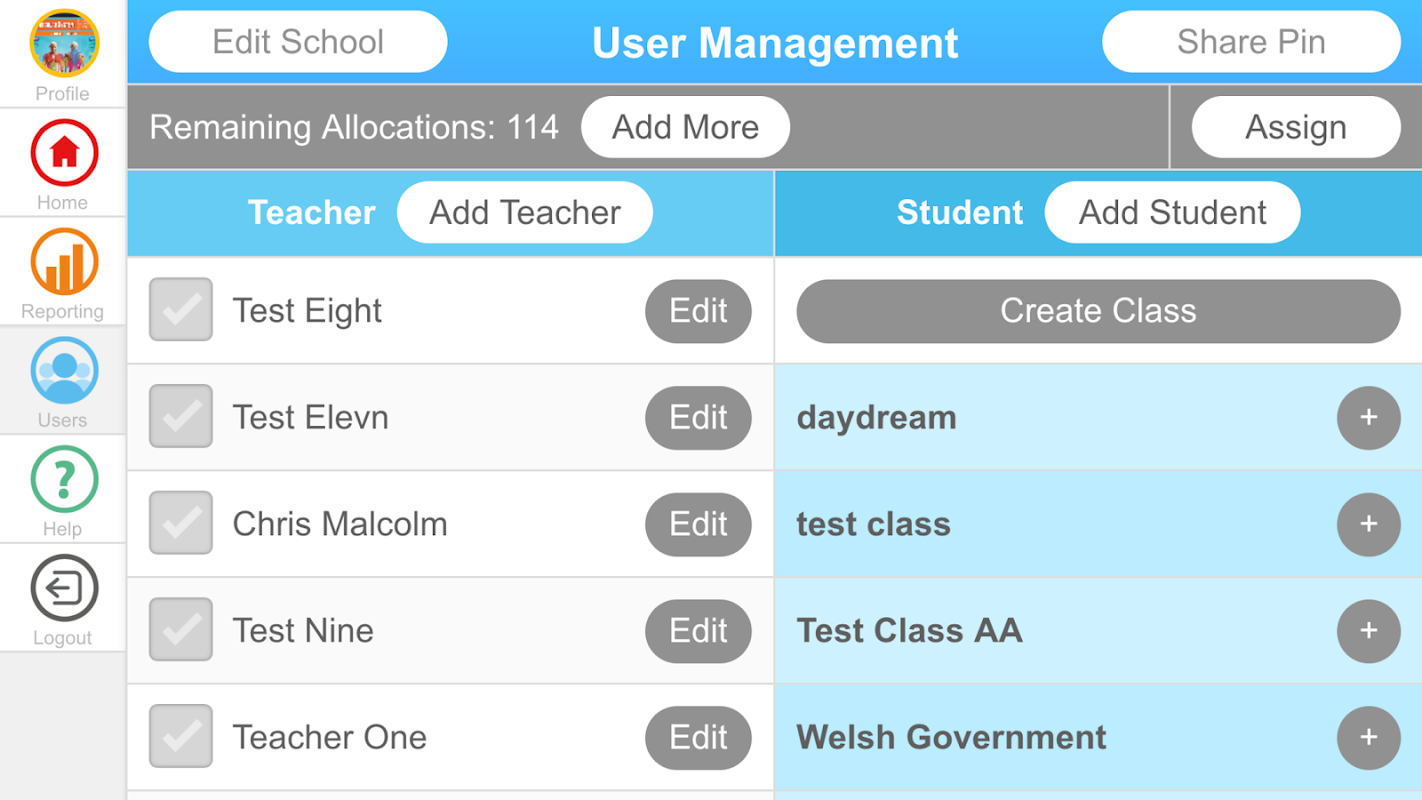Open the Profile avatar in sidebar

[x=64, y=44]
